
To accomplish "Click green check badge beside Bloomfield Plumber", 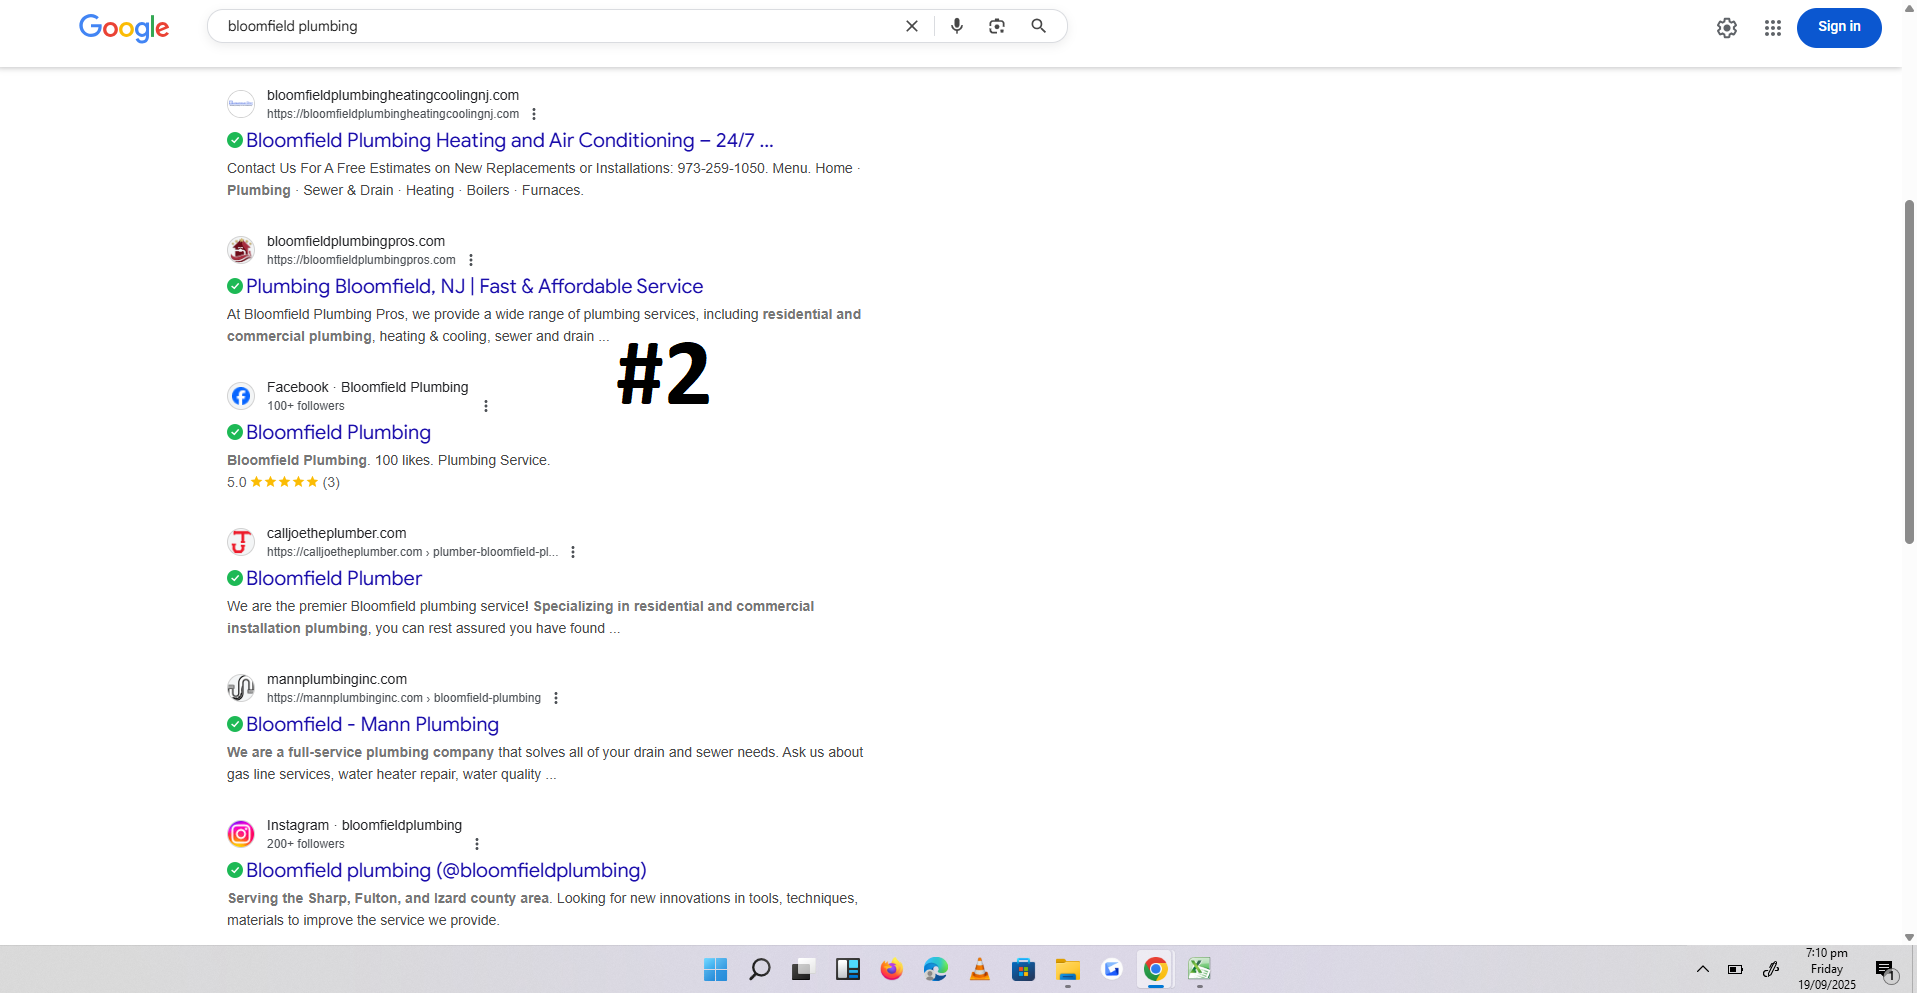I will tap(235, 578).
